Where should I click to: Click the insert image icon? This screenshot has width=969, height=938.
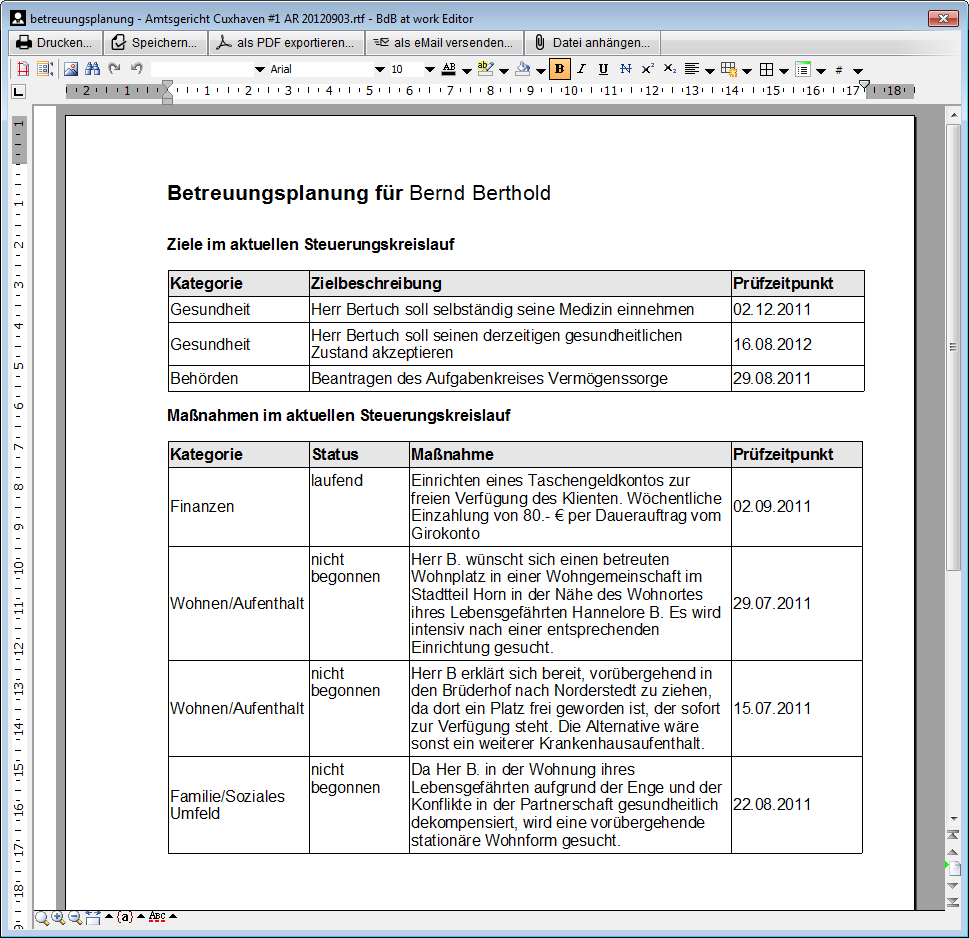(71, 69)
